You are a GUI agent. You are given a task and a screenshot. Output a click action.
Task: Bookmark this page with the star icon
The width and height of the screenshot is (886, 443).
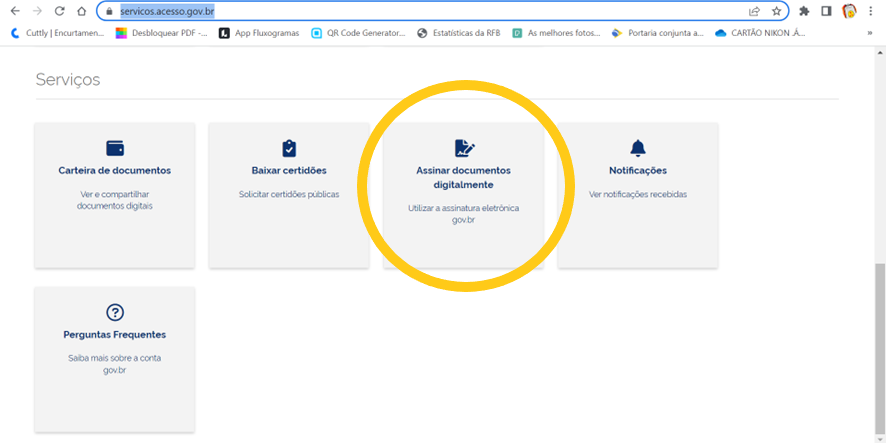[x=775, y=11]
